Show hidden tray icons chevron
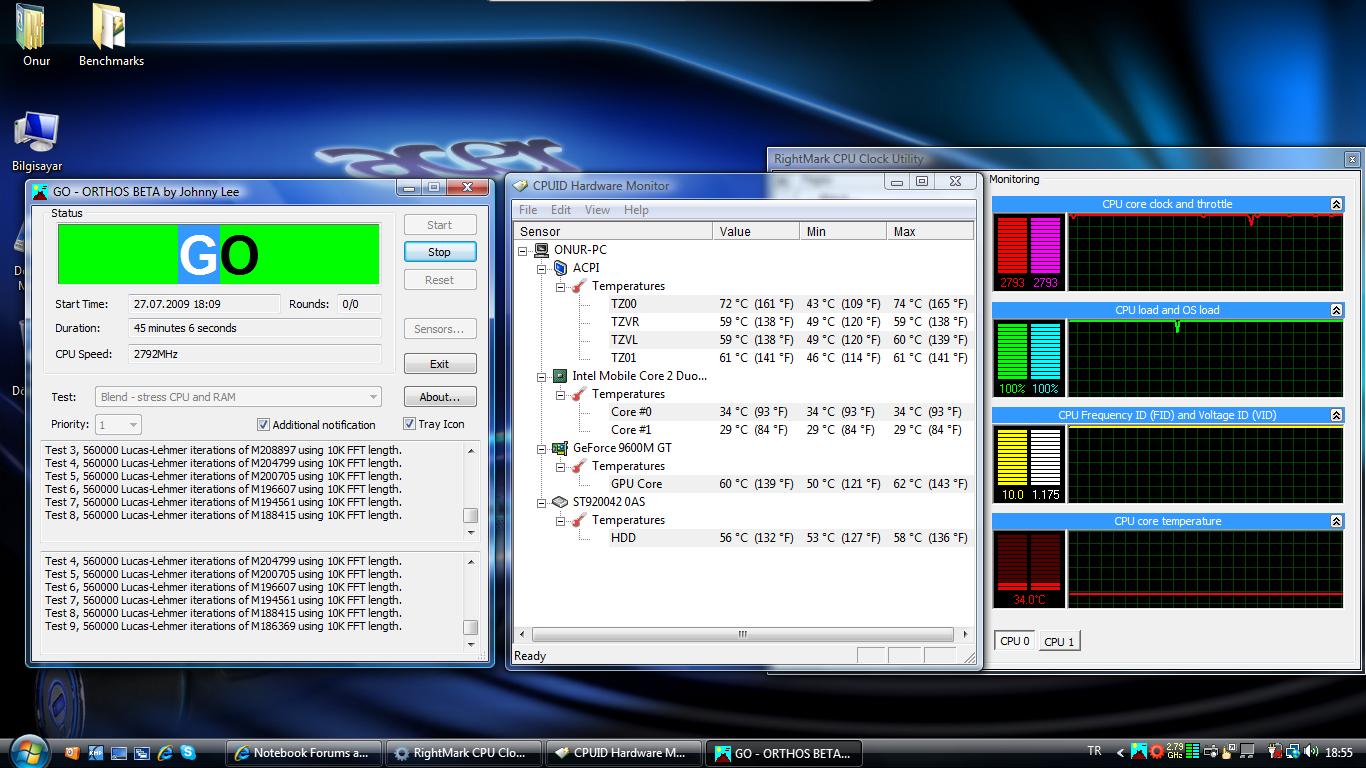 point(1122,752)
